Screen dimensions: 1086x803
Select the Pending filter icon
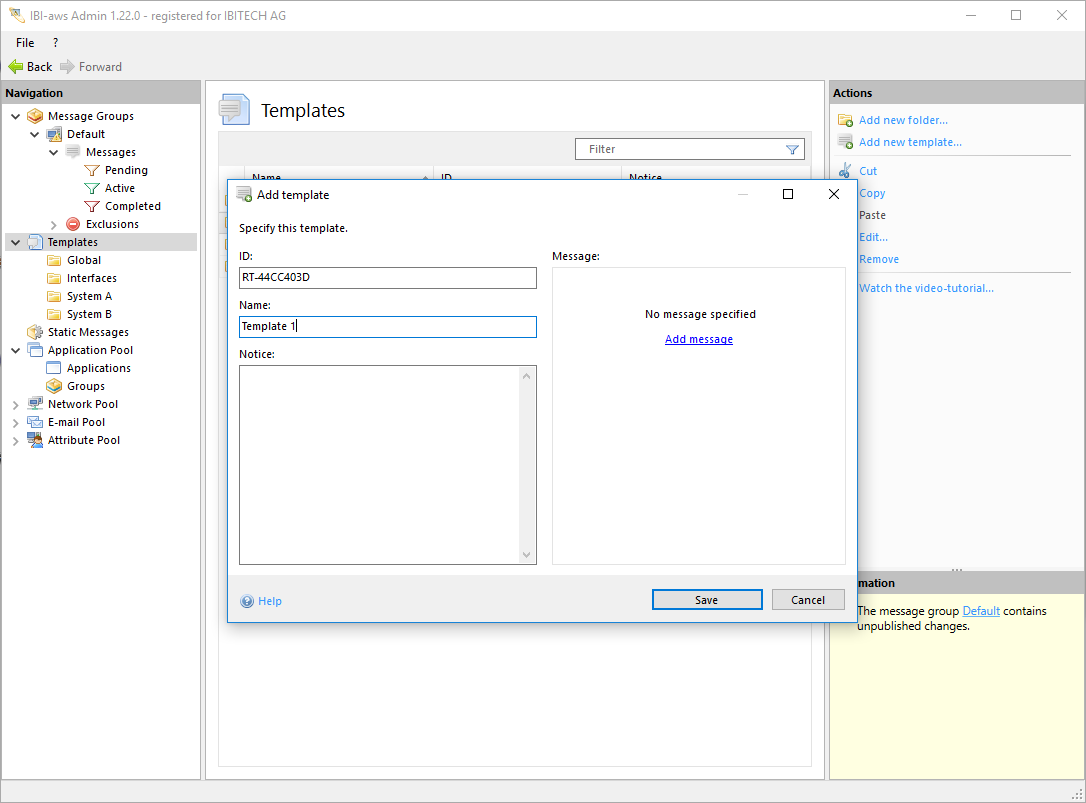pos(92,170)
